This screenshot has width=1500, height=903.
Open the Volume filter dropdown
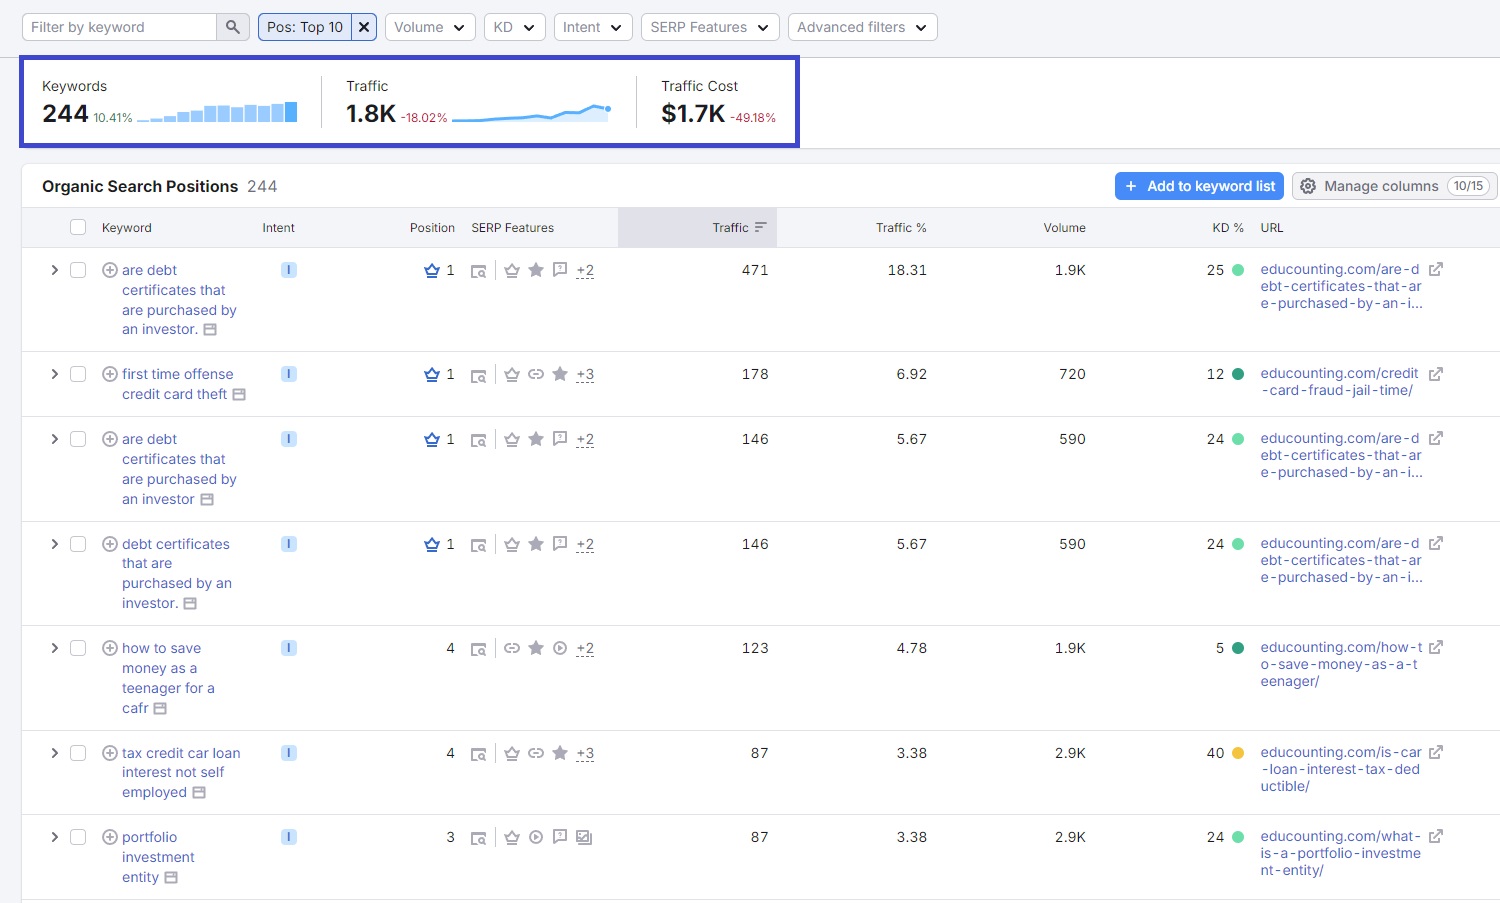coord(429,27)
